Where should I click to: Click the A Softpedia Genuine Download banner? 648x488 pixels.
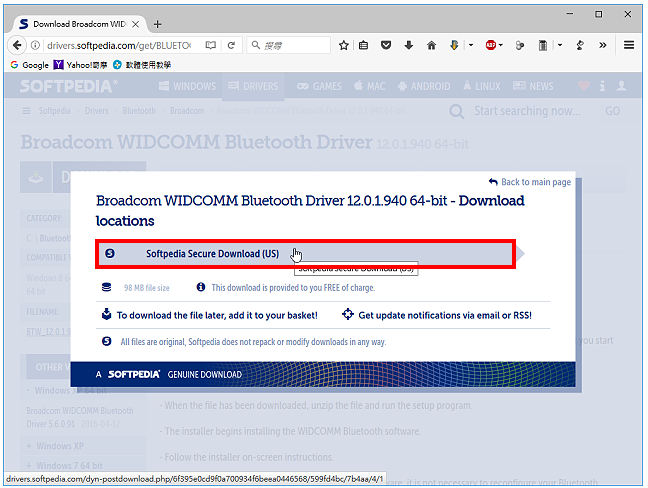[322, 374]
